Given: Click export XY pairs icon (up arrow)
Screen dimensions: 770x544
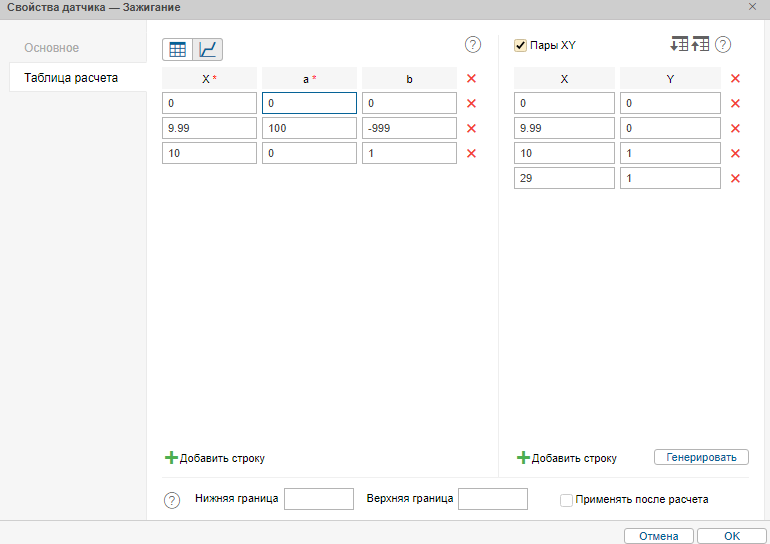Looking at the screenshot, I should 700,45.
